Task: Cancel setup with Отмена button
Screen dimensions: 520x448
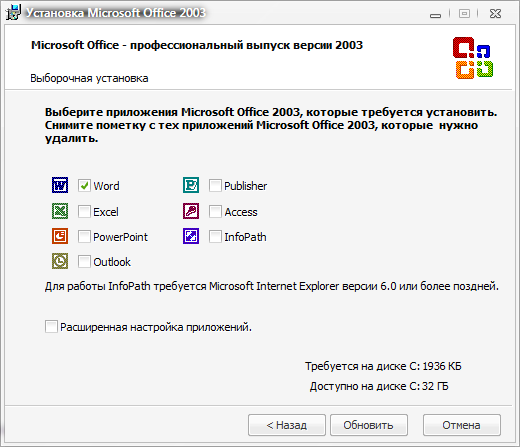Action: click(x=462, y=425)
